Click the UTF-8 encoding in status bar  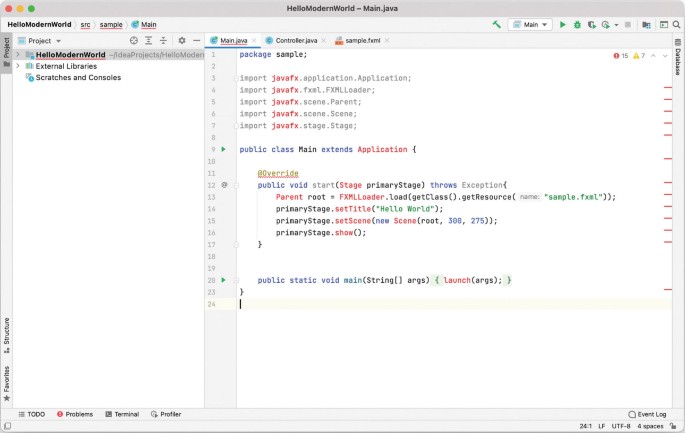pyautogui.click(x=621, y=426)
